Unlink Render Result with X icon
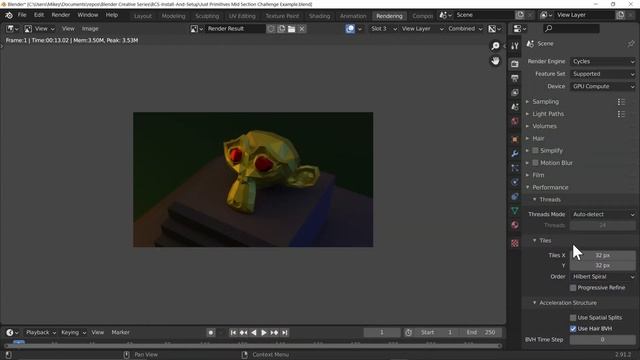The image size is (640, 360). pos(302,29)
